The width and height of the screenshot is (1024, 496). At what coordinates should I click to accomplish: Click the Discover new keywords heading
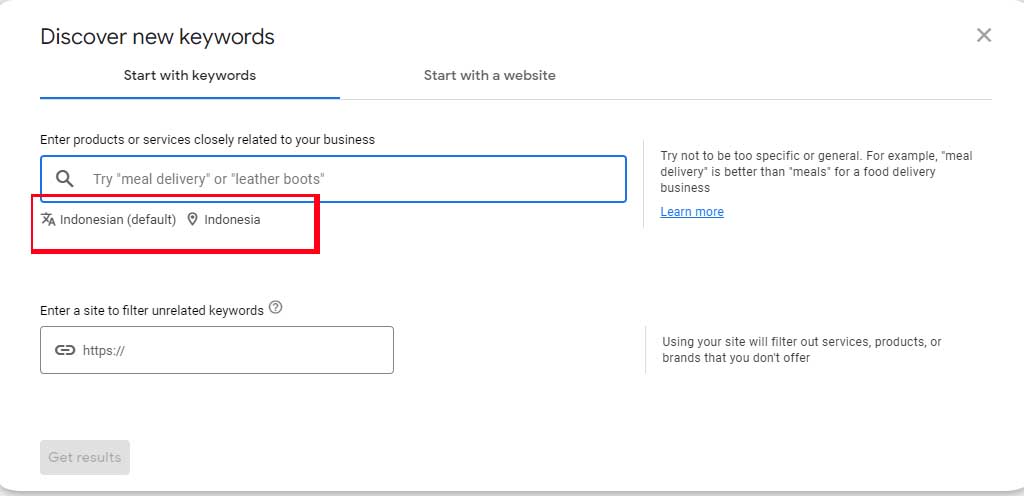pos(157,37)
